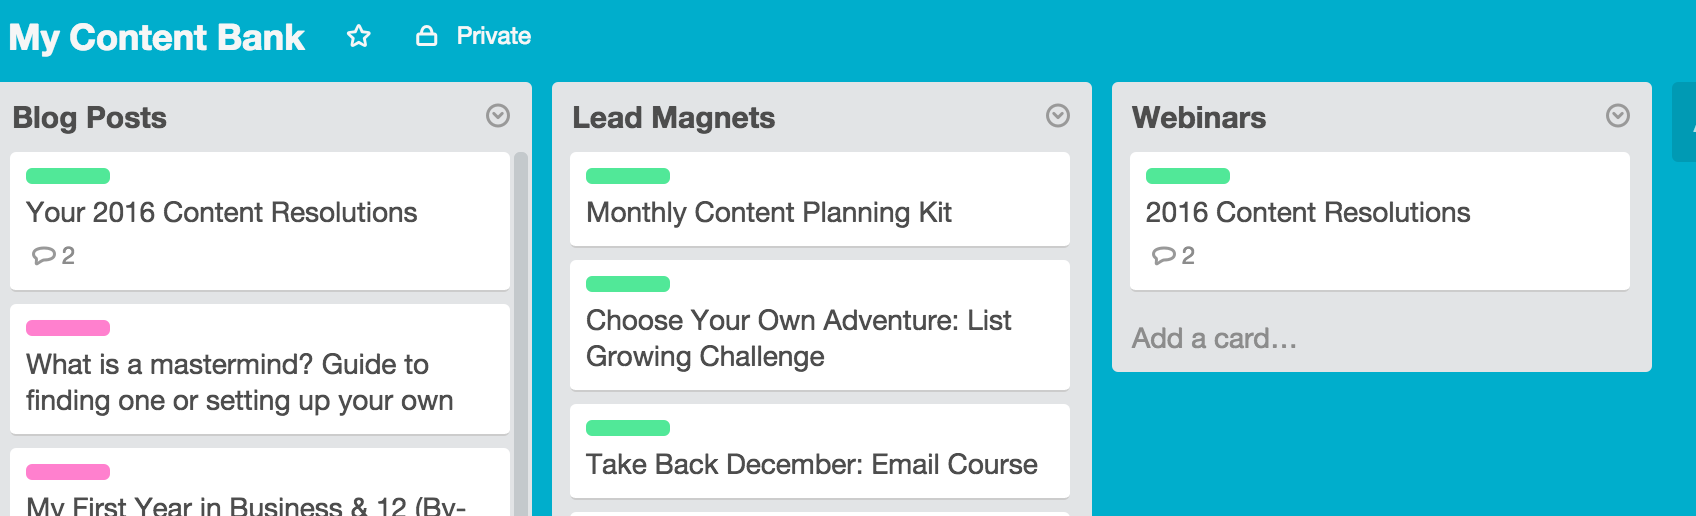The image size is (1696, 516).
Task: Click pink label on mastermind guide card
Action: (68, 328)
